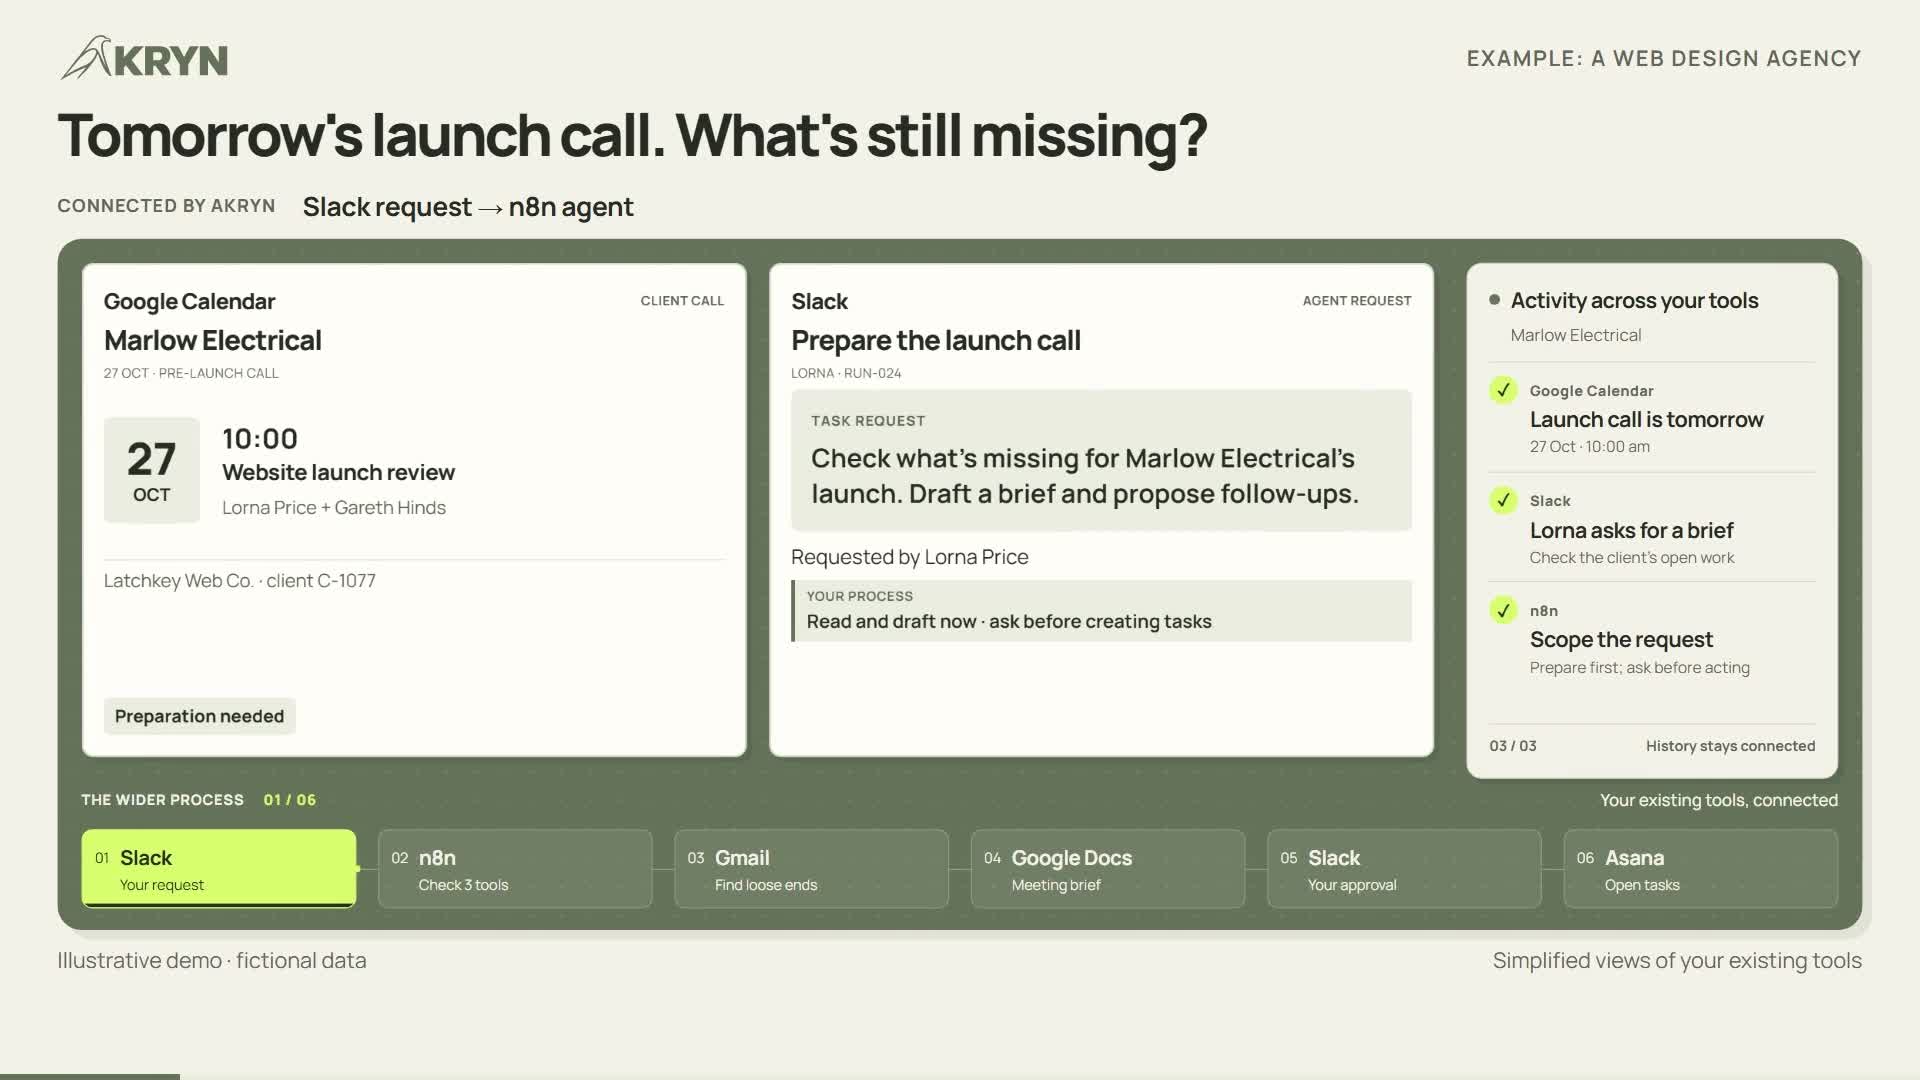Click 'Simplified views of your existing tools'
The width and height of the screenshot is (1920, 1080).
point(1677,961)
